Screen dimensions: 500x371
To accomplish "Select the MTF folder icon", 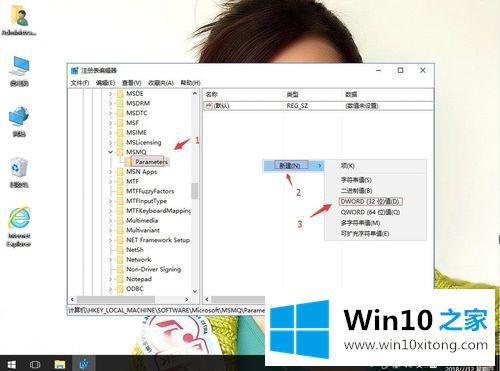I will tap(120, 181).
